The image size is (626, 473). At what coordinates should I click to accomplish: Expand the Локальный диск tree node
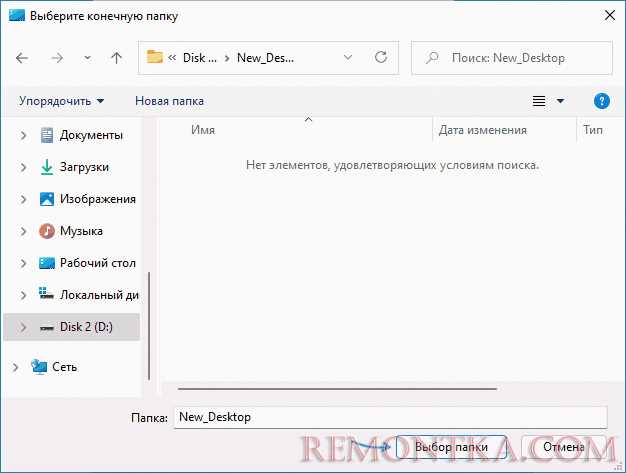[x=23, y=295]
